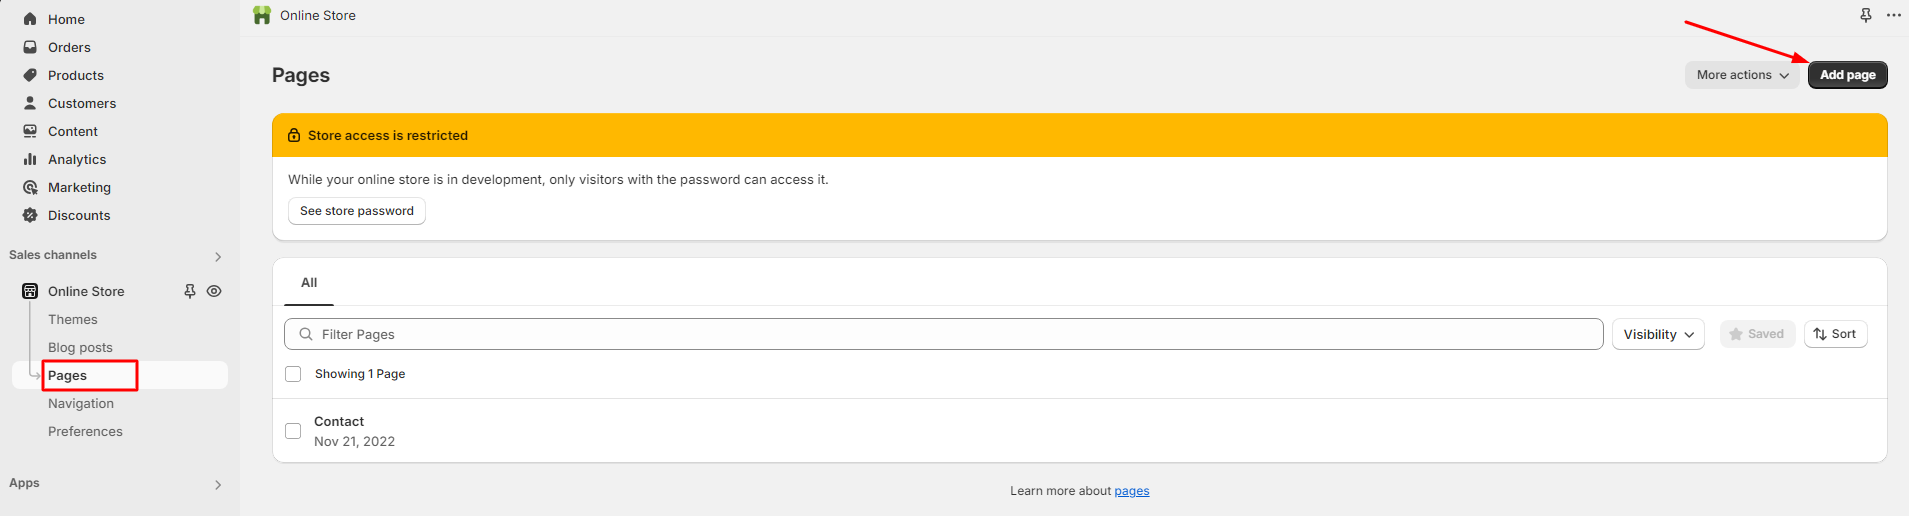Screen dimensions: 1909x516
Task: View online store via eye icon
Action: pos(214,291)
